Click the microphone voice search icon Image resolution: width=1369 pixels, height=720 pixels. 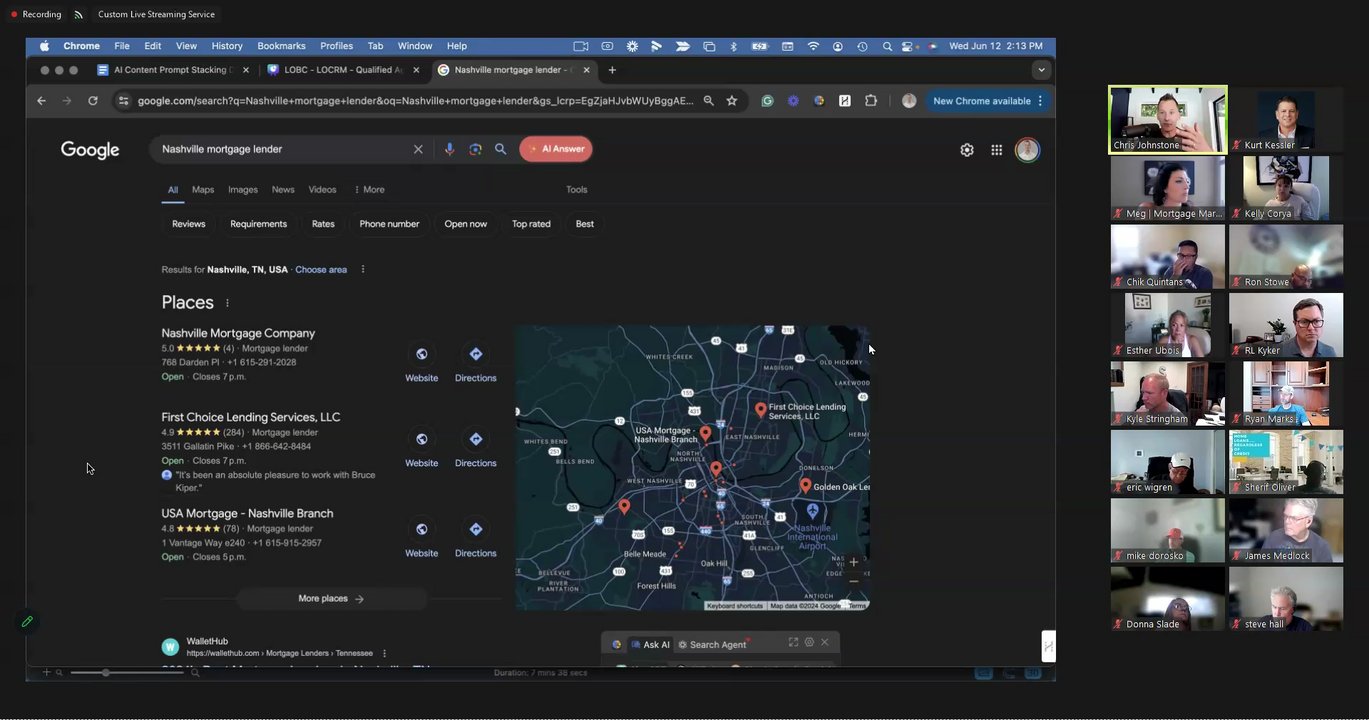(x=449, y=149)
